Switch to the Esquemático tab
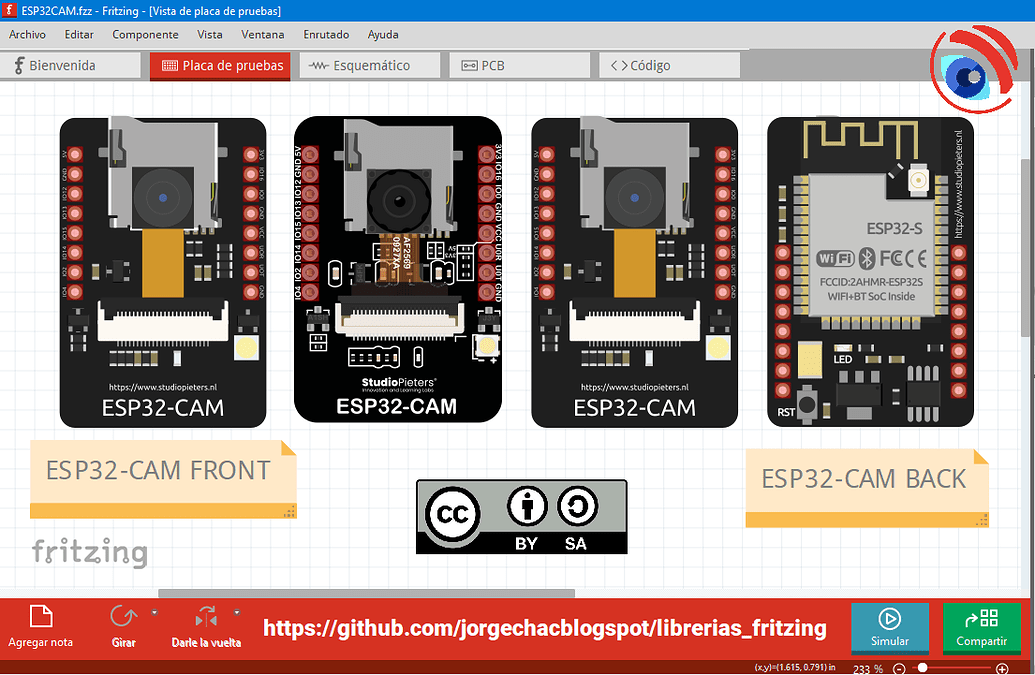The height and width of the screenshot is (675, 1035). click(x=370, y=65)
